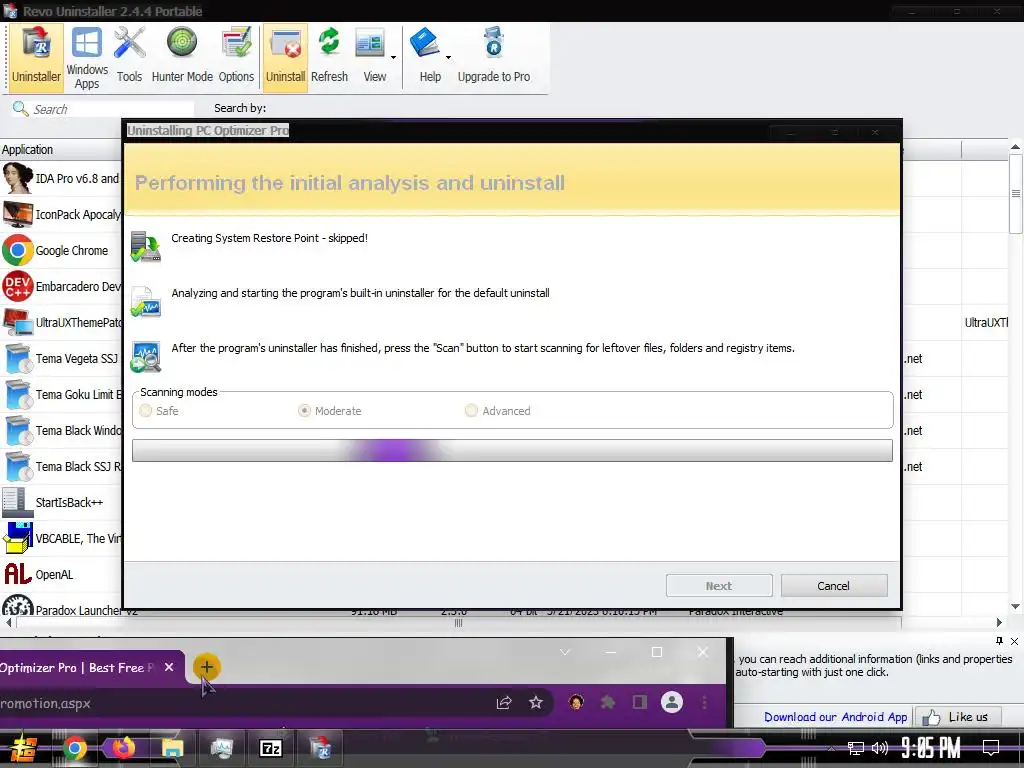The image size is (1024, 768).
Task: Bookmark this page with the star icon
Action: pyautogui.click(x=536, y=703)
